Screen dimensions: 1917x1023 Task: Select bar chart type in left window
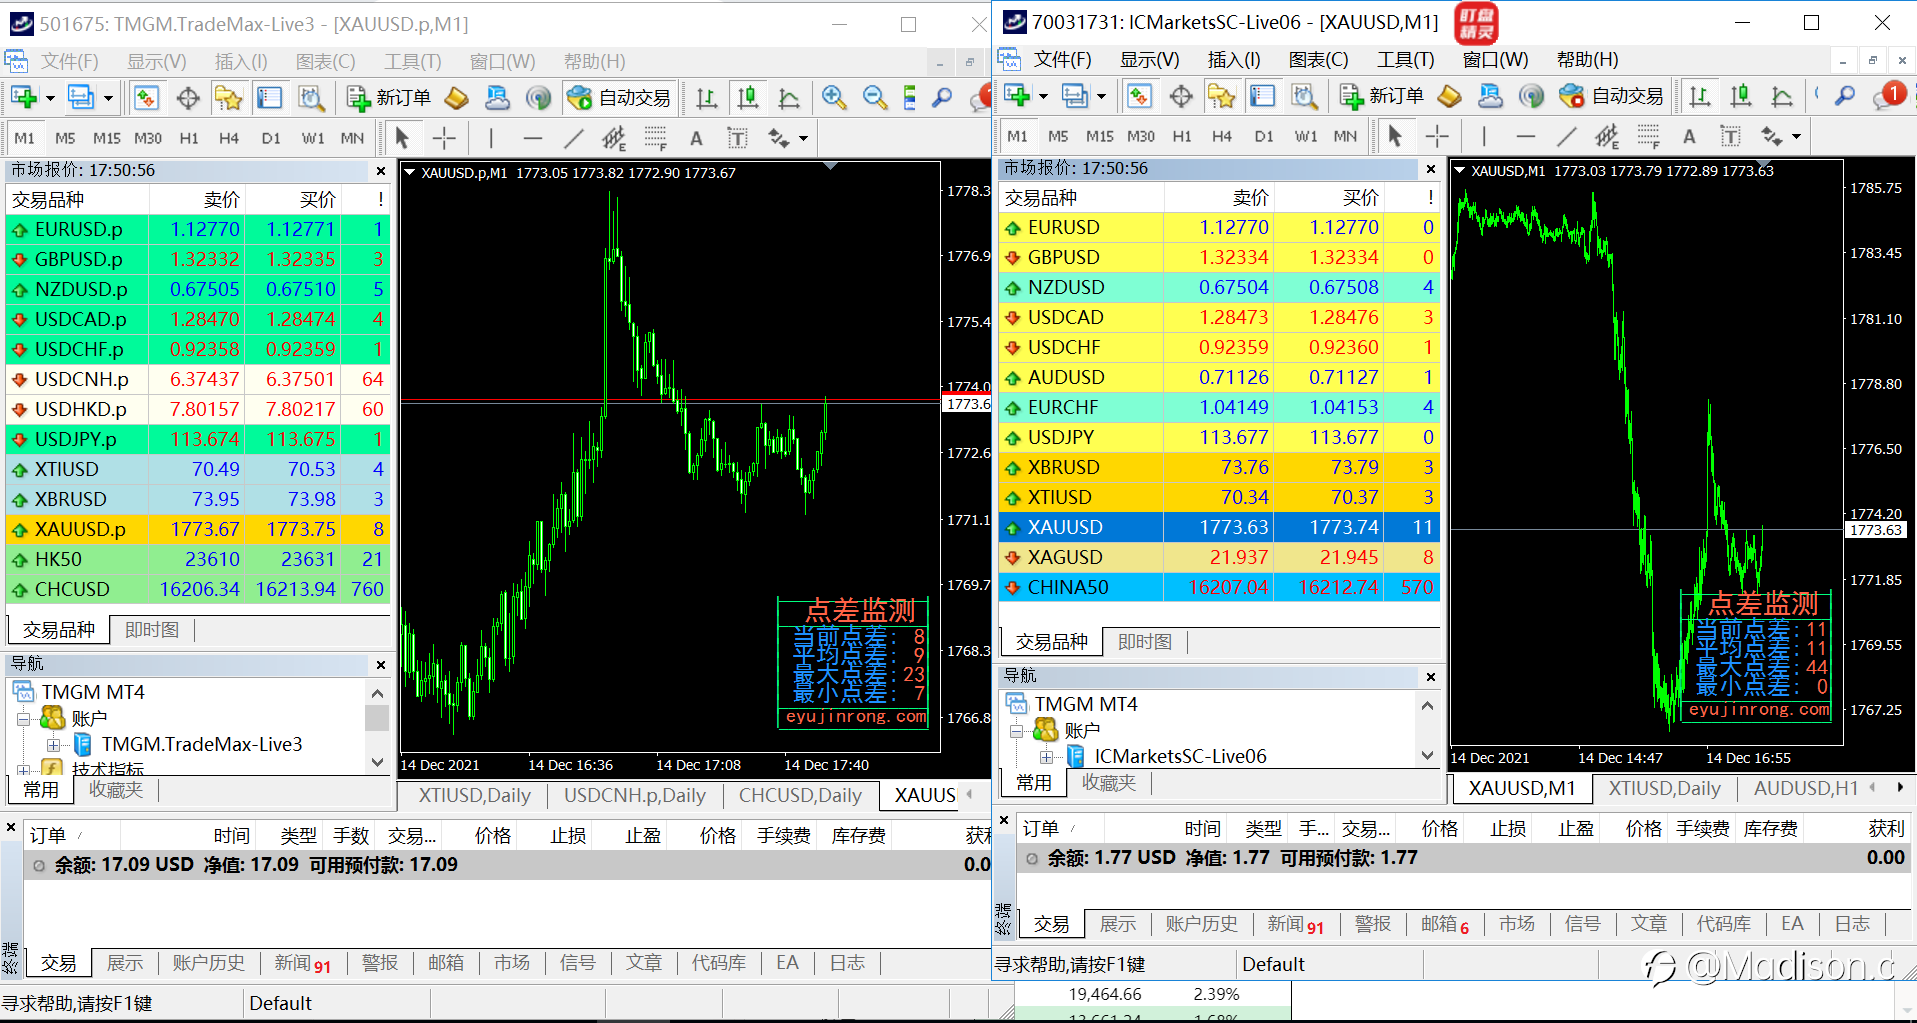(707, 98)
